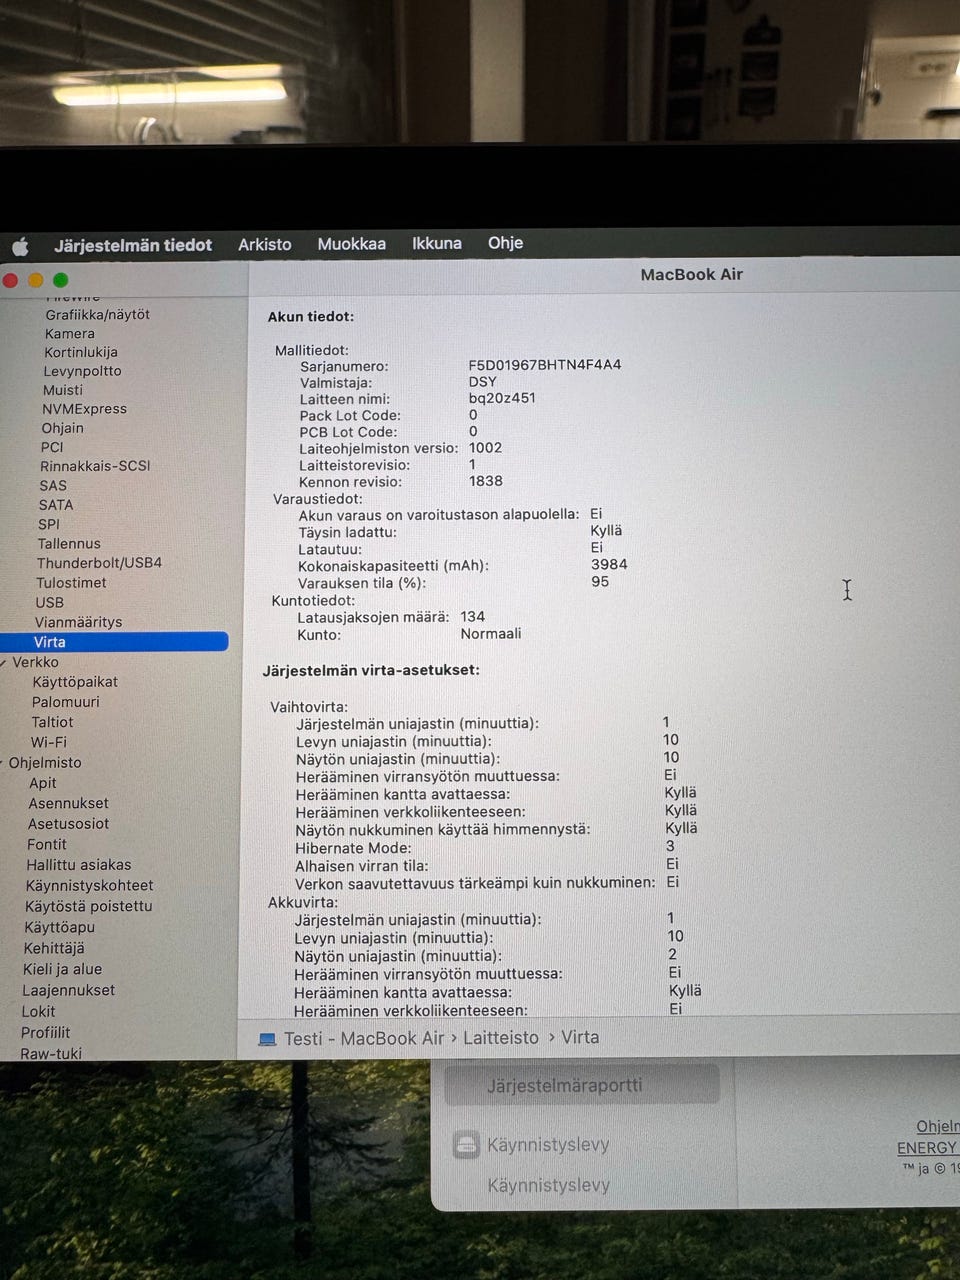The height and width of the screenshot is (1280, 960).
Task: Click Testi - MacBook Air in path bar
Action: (x=364, y=1039)
